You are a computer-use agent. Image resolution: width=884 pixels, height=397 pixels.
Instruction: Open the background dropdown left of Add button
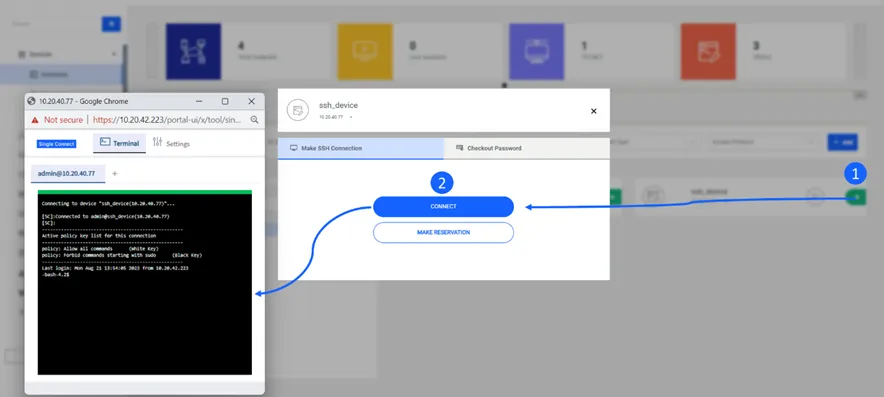[x=762, y=142]
